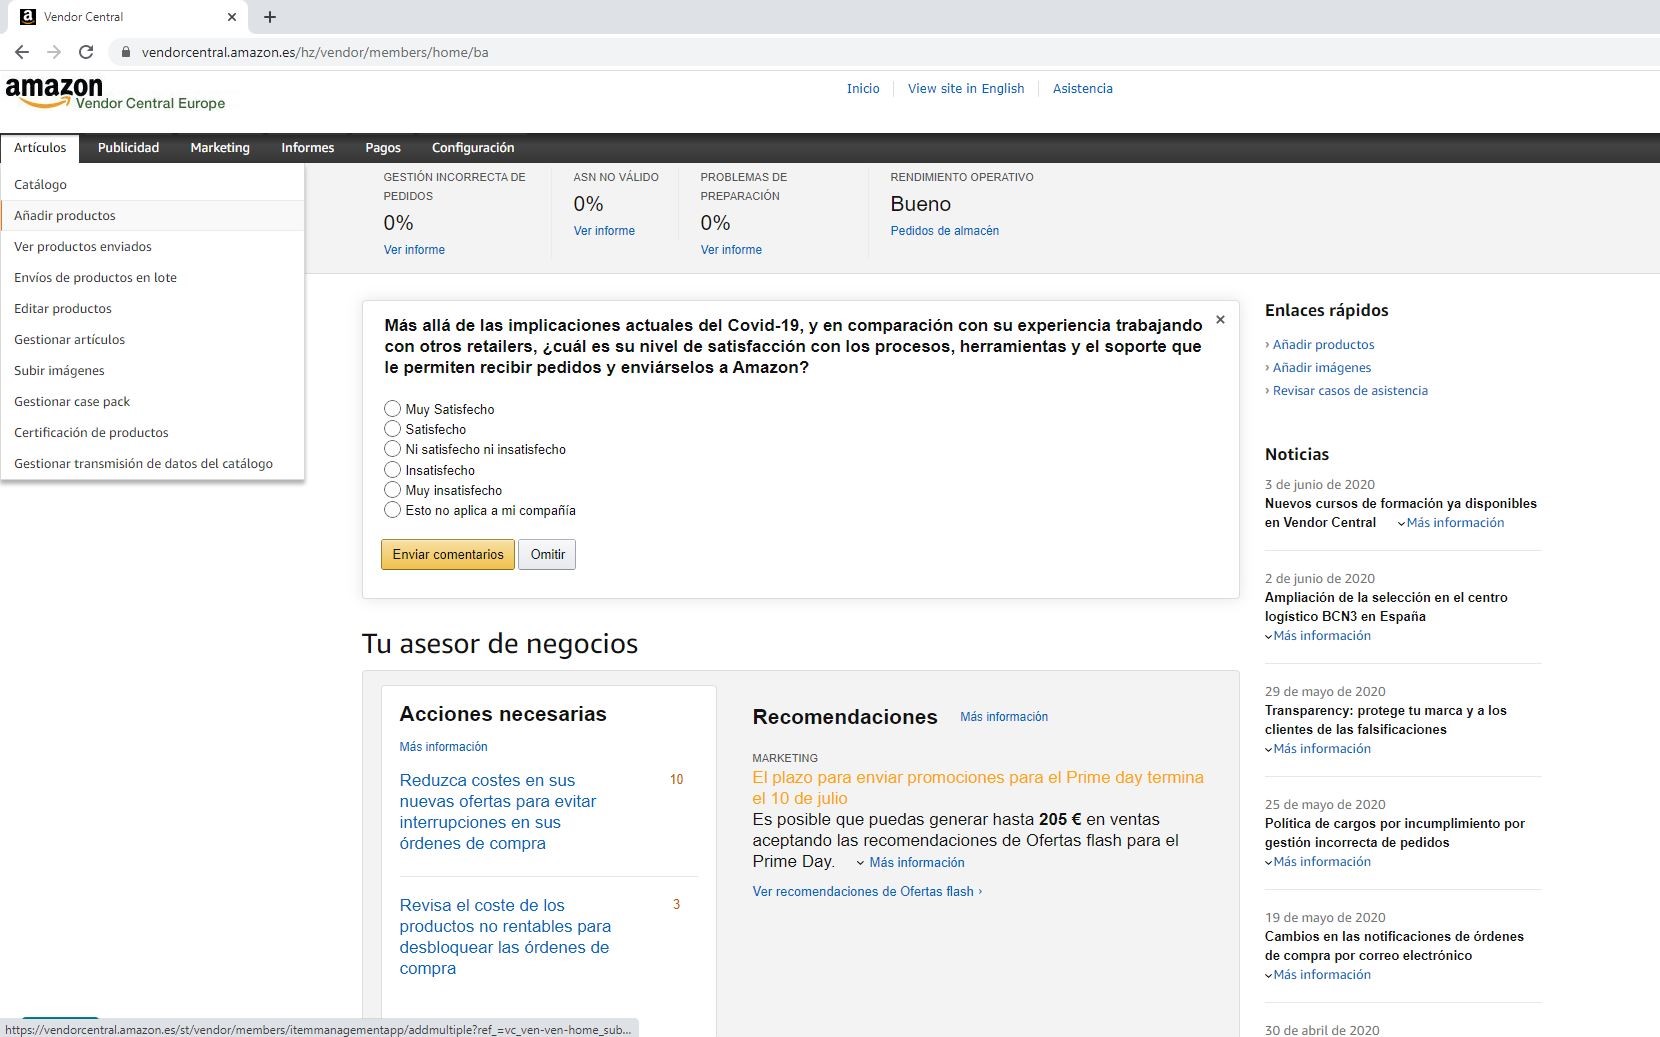Image resolution: width=1660 pixels, height=1037 pixels.
Task: Click the browser address bar URL
Action: (x=315, y=52)
